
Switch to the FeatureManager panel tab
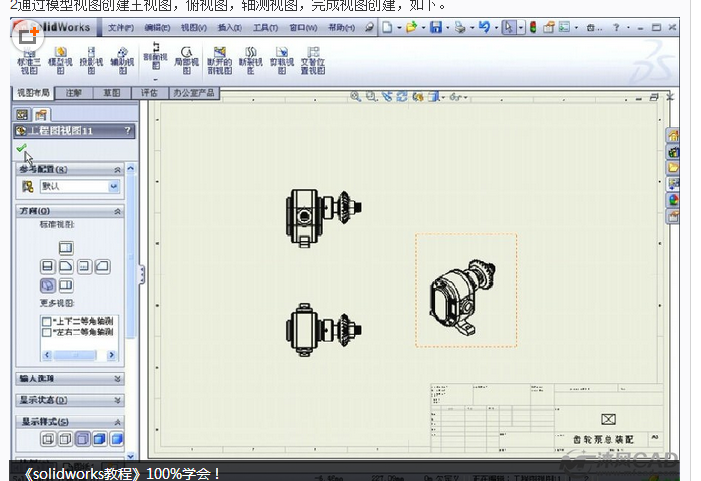[x=22, y=114]
